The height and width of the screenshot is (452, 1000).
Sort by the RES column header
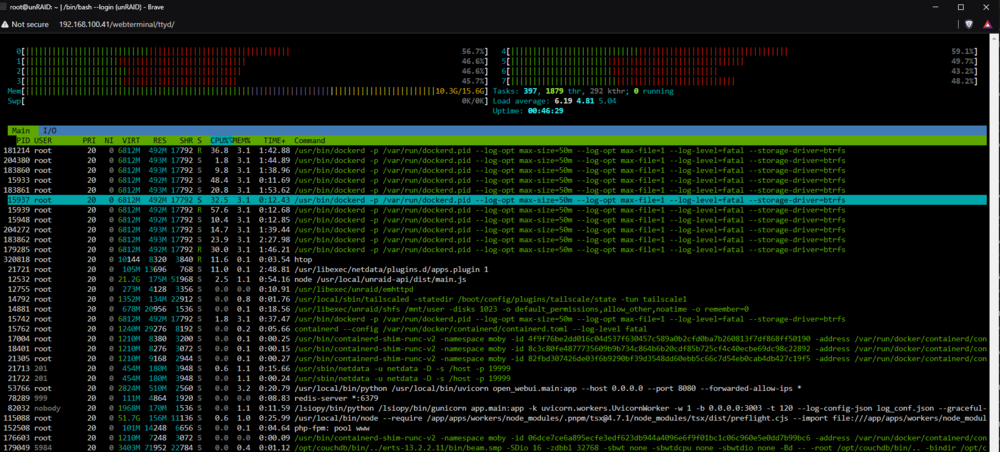tap(159, 140)
